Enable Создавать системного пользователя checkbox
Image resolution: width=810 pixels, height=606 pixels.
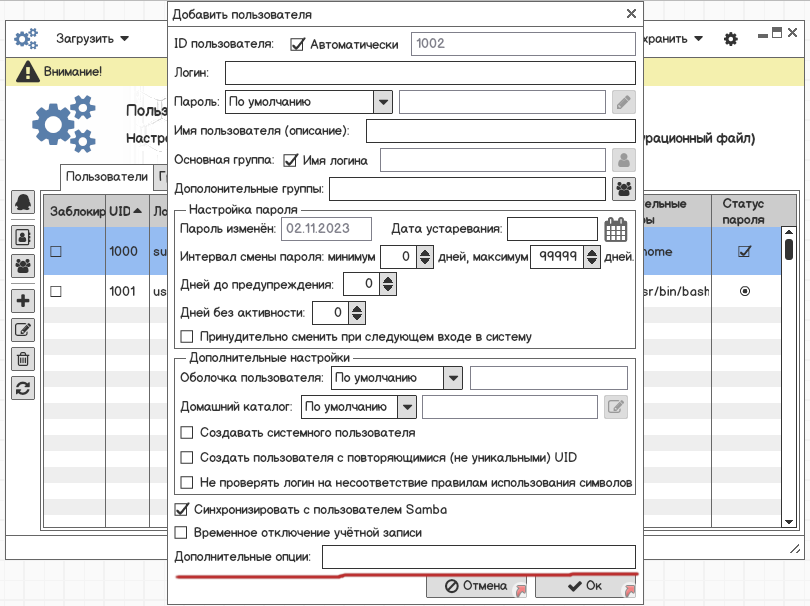point(186,432)
